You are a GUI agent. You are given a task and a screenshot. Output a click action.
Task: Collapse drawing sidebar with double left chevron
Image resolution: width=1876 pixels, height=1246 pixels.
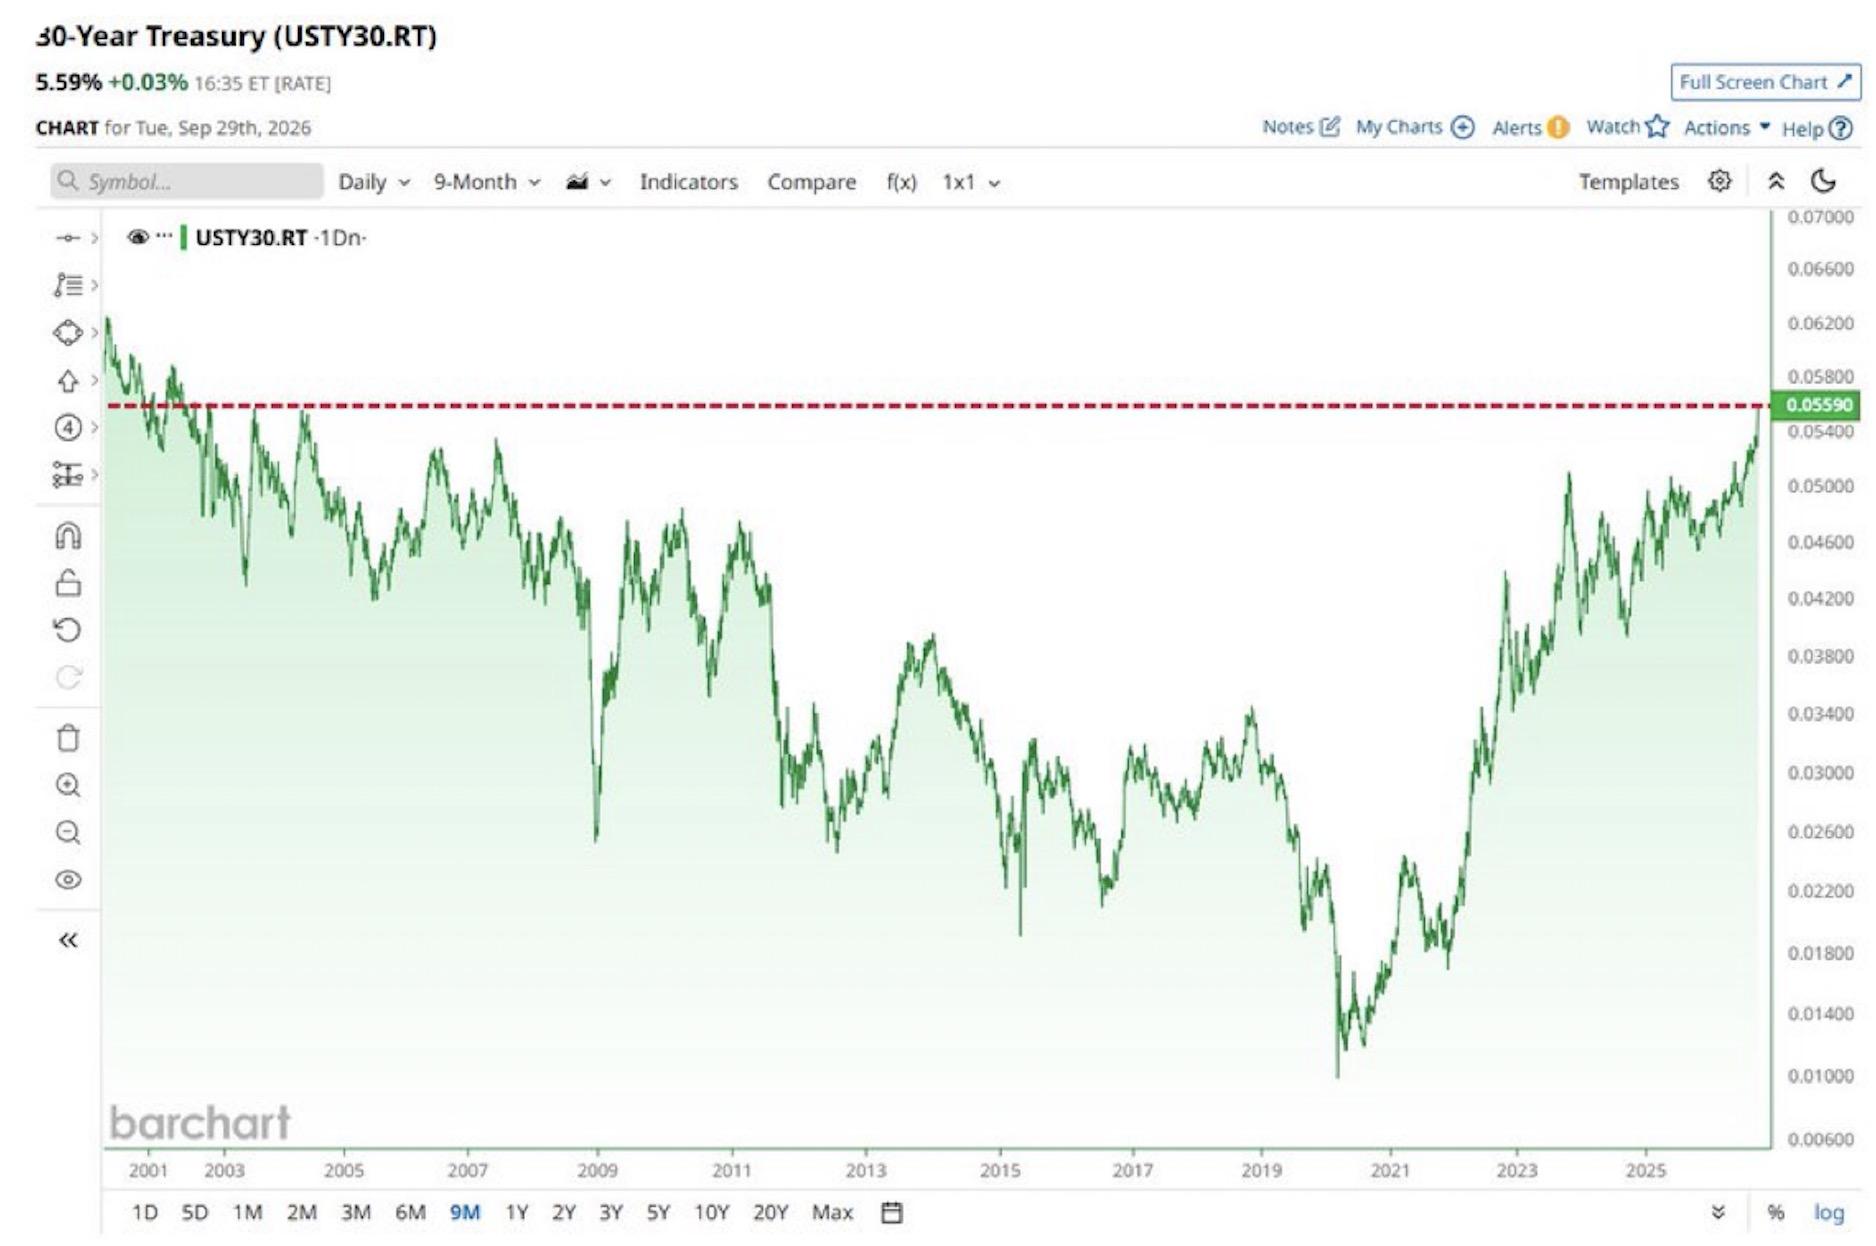tap(68, 940)
